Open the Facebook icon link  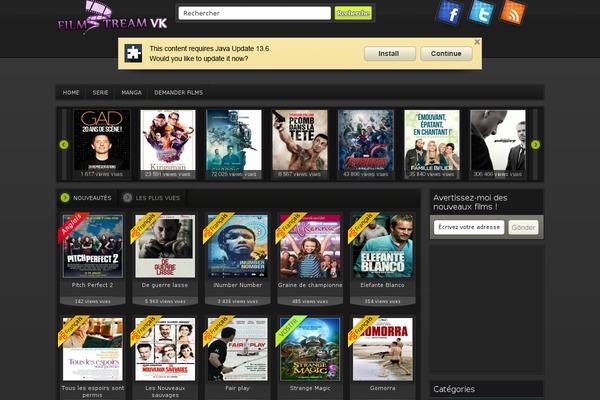click(x=450, y=13)
